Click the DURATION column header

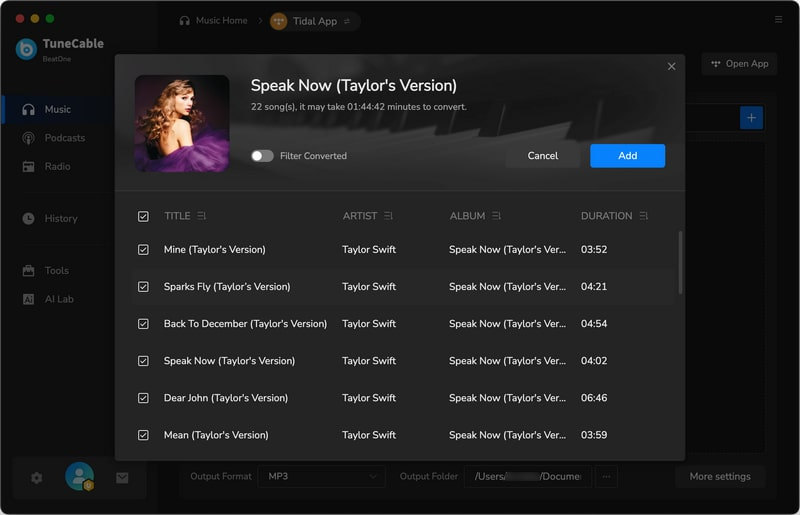tap(606, 216)
